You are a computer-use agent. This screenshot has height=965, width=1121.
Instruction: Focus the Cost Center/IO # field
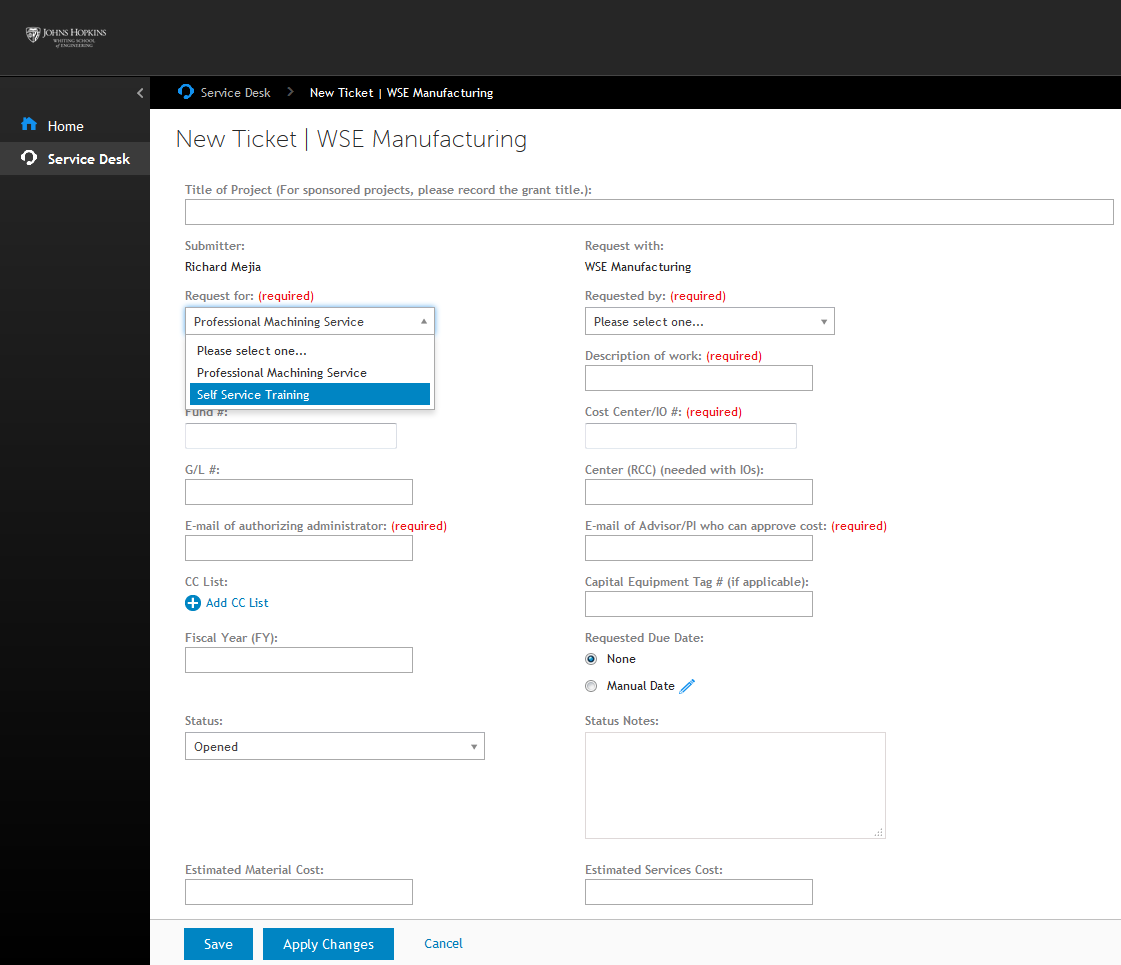pos(691,436)
